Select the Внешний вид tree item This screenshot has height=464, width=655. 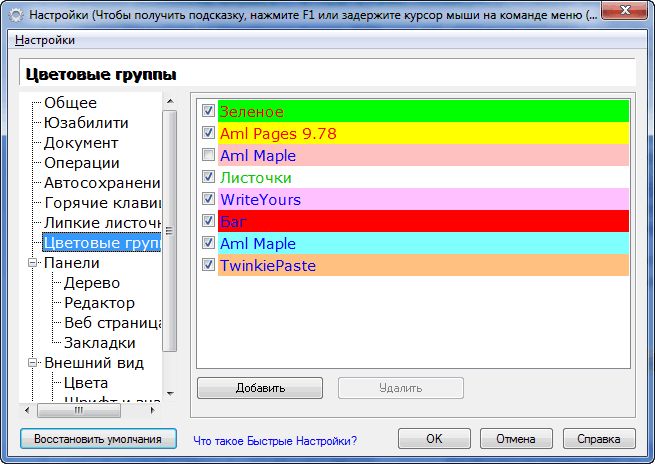(94, 363)
